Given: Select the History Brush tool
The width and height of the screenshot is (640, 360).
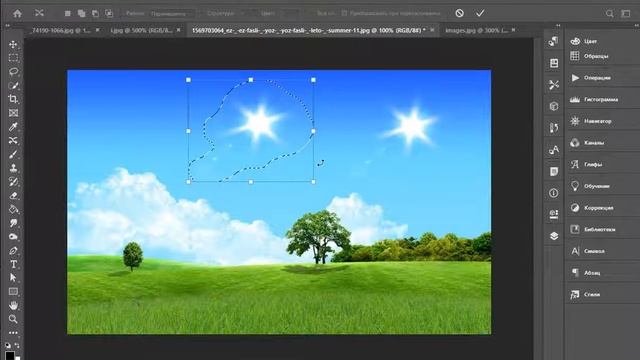Looking at the screenshot, I should tap(13, 182).
